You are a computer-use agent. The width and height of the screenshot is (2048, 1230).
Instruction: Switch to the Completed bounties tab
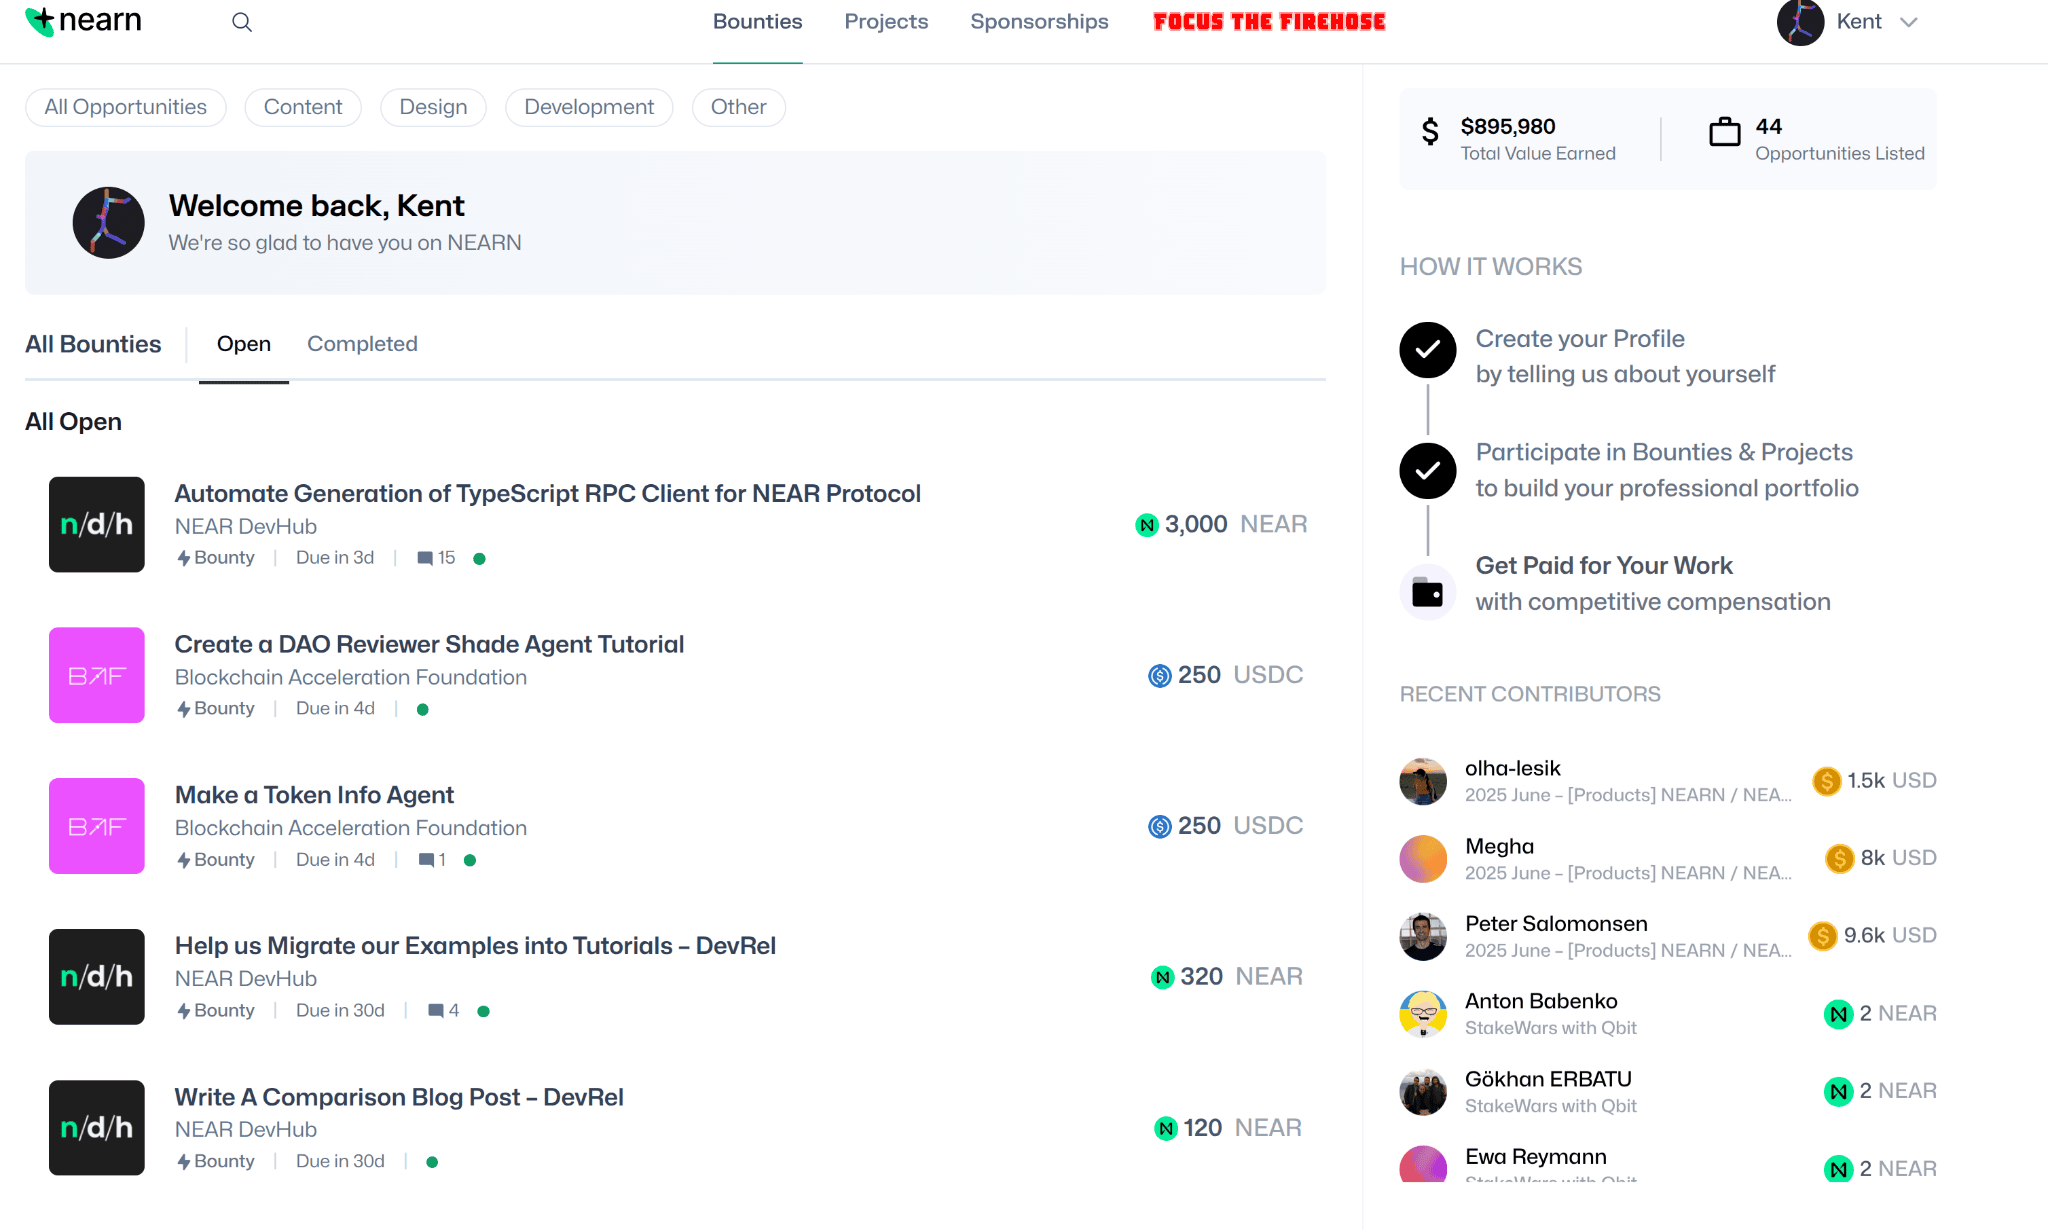(x=362, y=344)
